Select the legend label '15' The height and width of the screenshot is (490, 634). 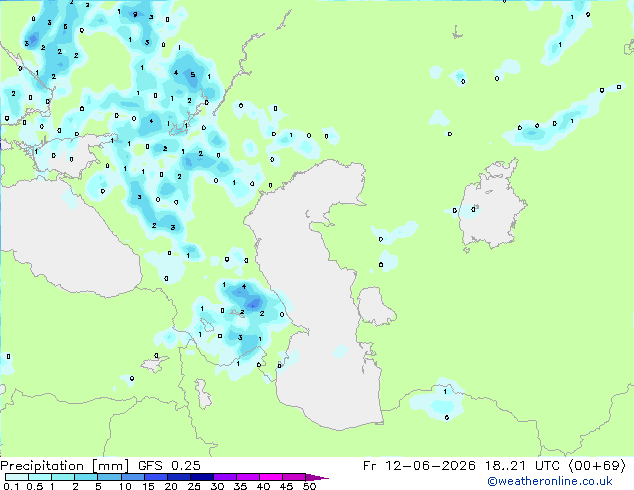tap(148, 486)
